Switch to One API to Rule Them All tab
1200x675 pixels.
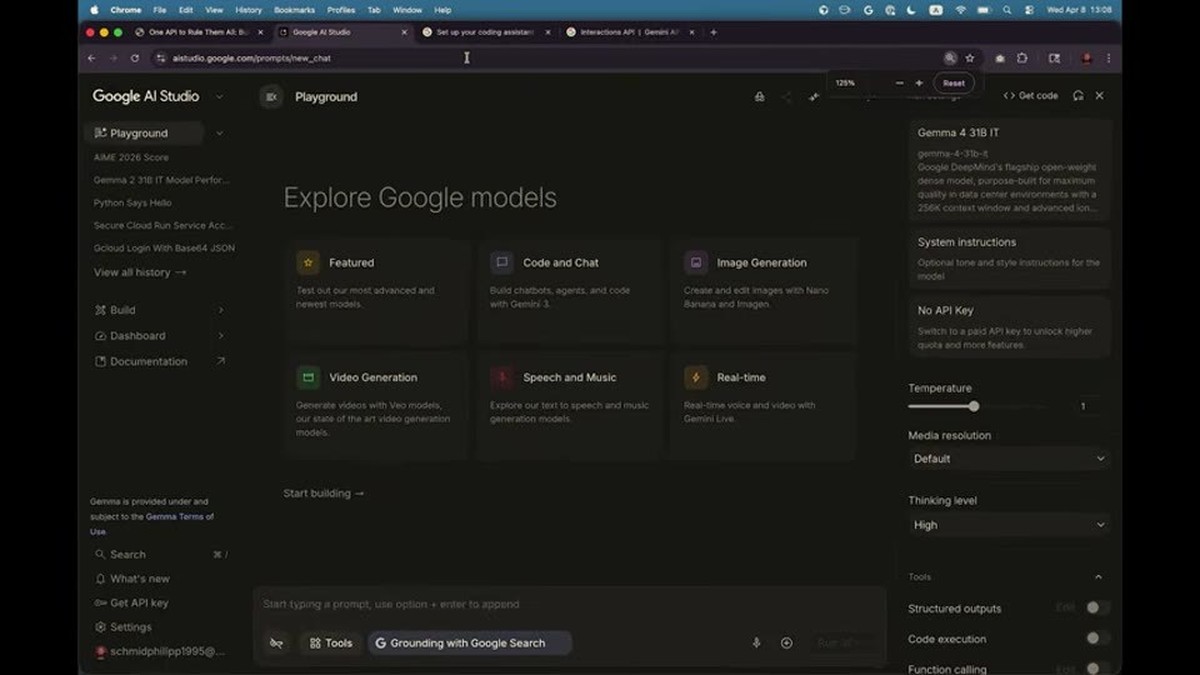tap(199, 32)
